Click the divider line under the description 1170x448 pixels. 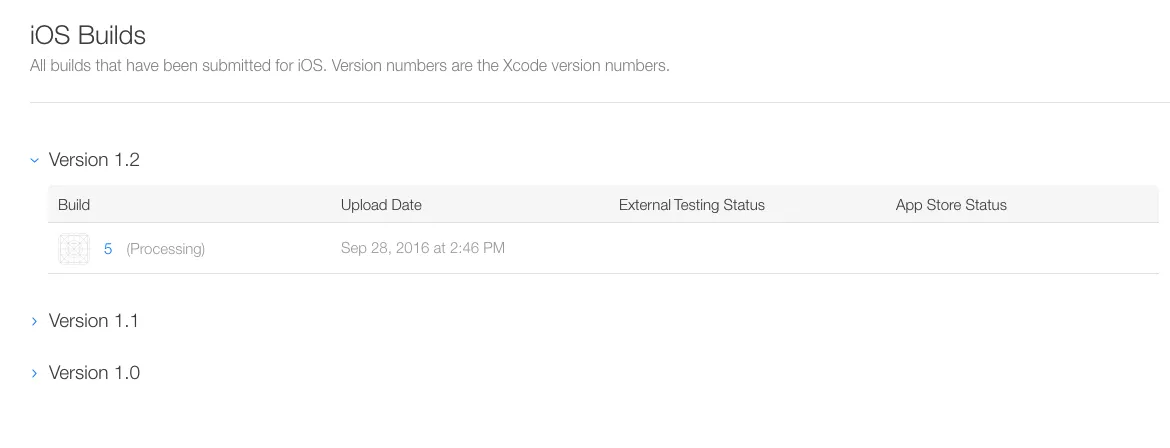(600, 102)
